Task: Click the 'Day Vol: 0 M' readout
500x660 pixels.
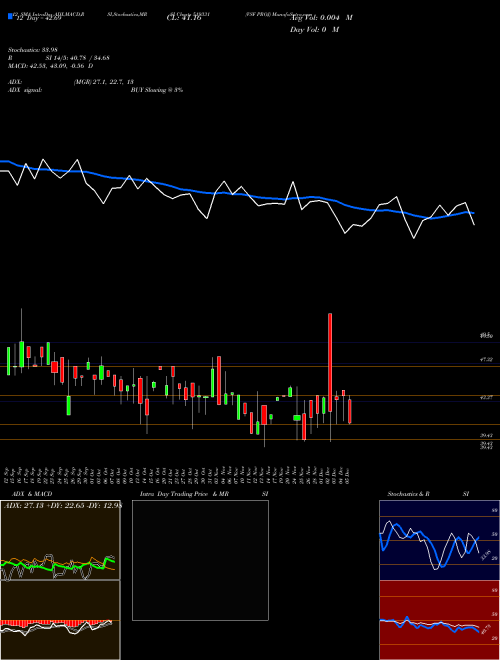Action: [314, 30]
